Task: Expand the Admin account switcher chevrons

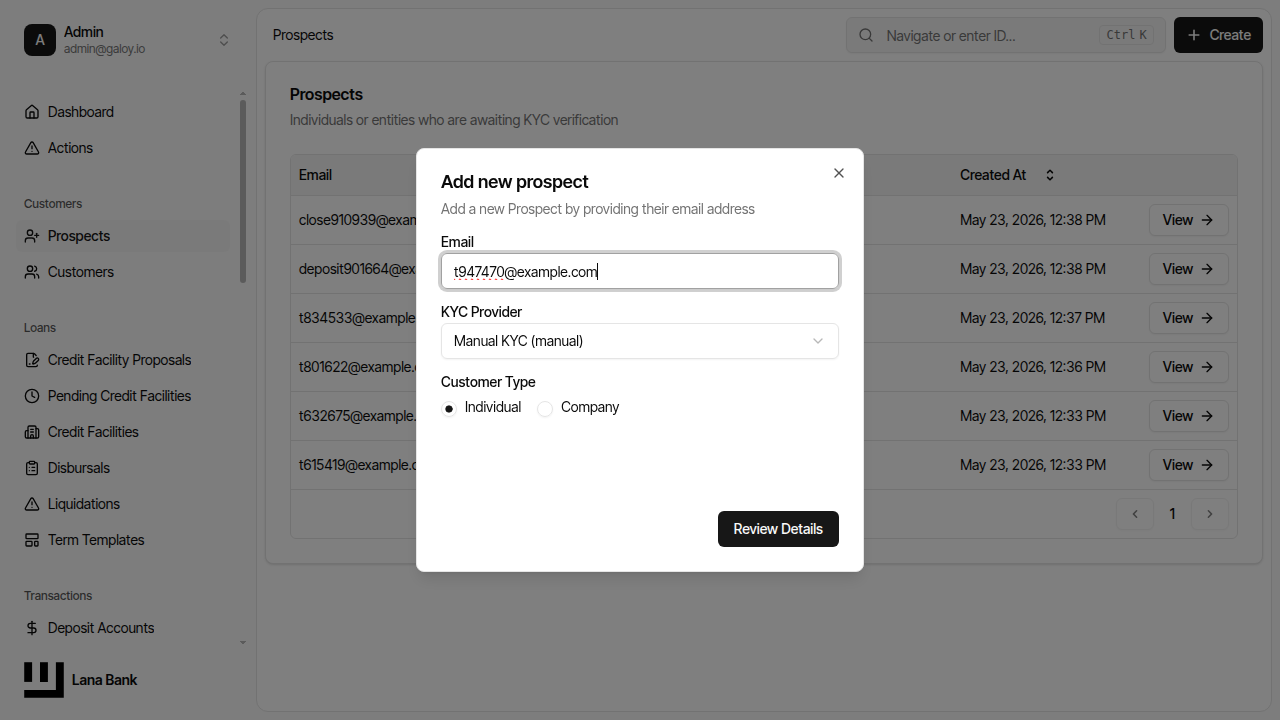Action: pos(224,40)
